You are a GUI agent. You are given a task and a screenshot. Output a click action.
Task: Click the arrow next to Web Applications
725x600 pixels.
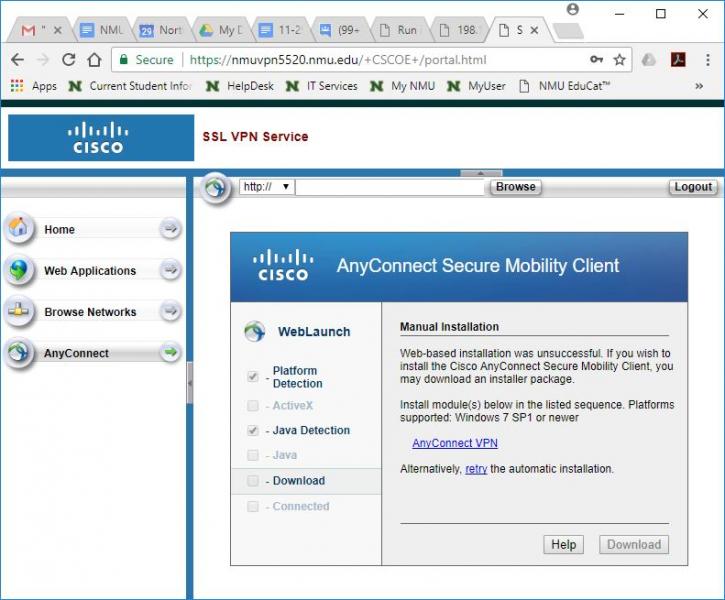click(170, 269)
